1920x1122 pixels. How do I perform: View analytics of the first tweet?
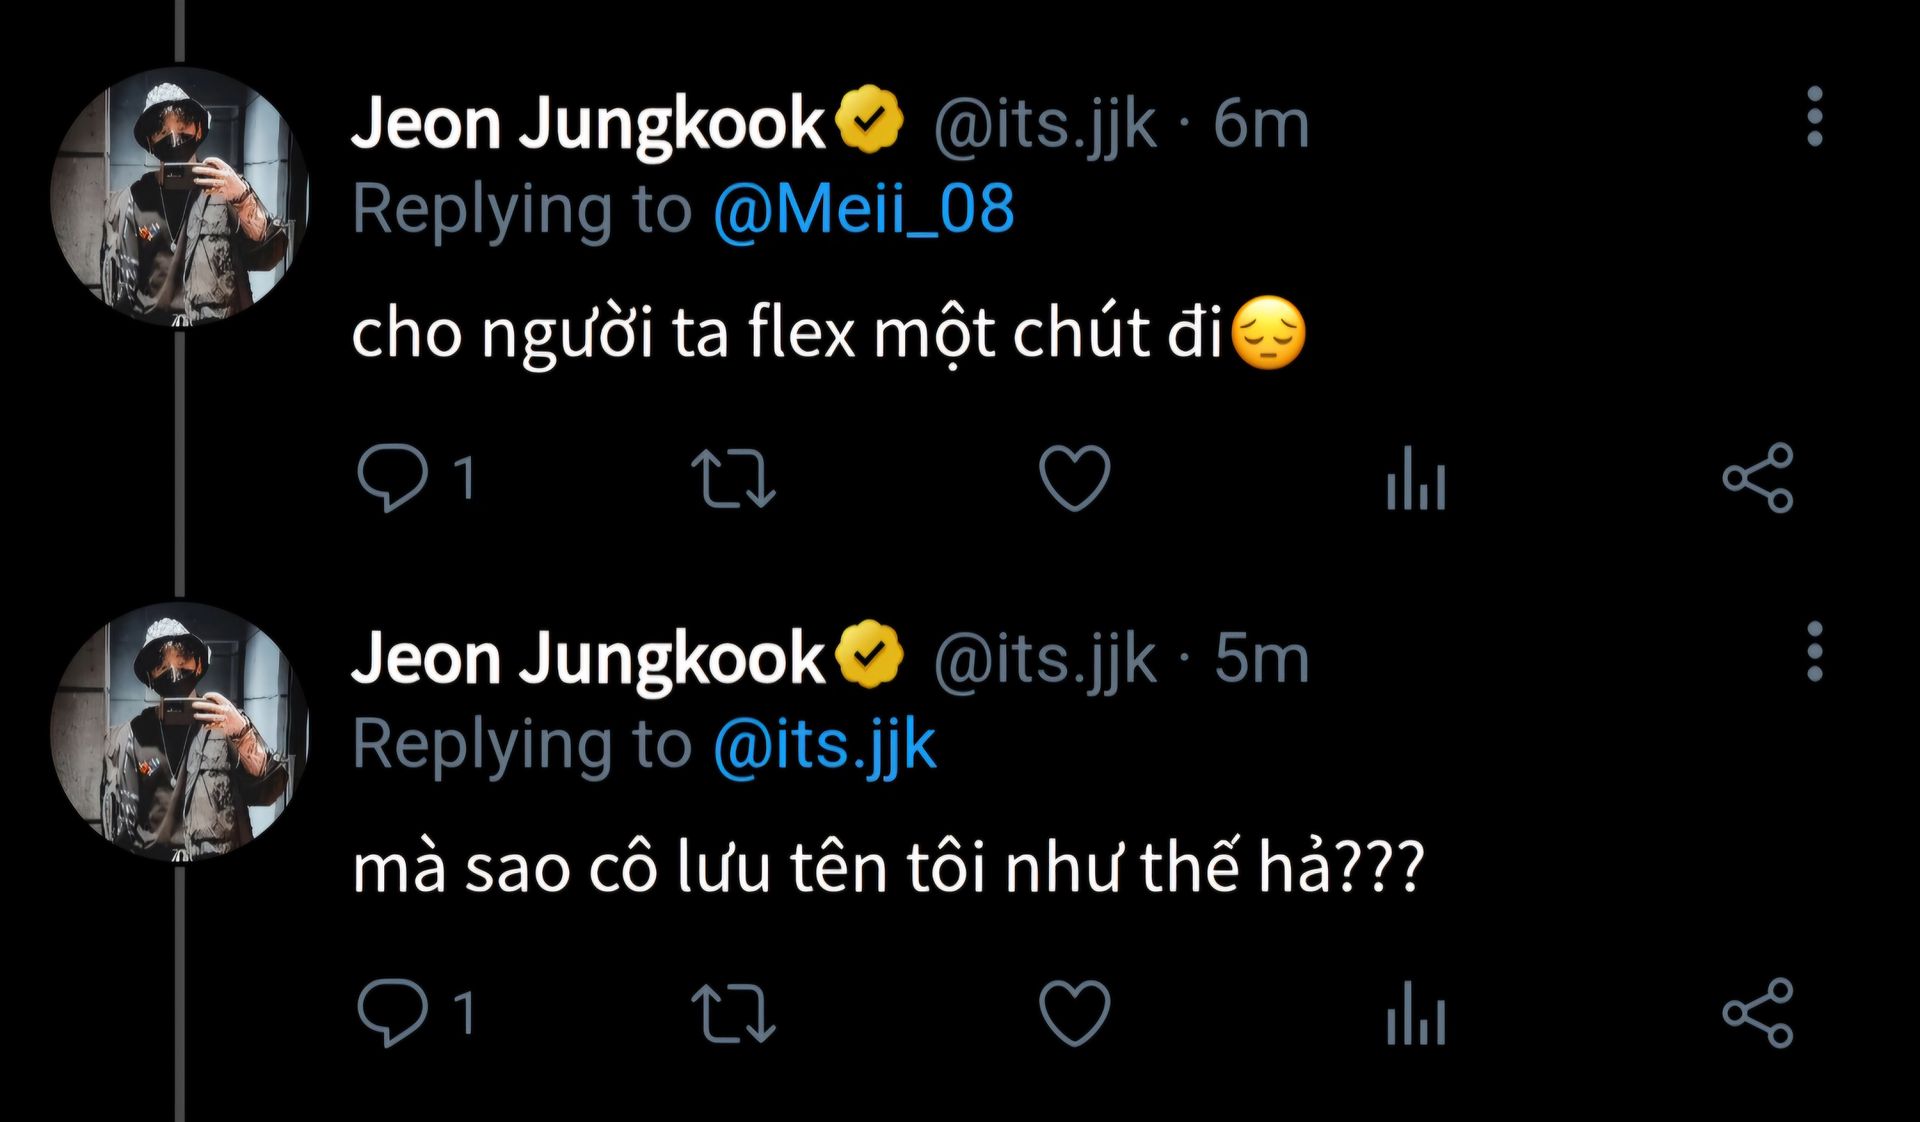click(1415, 478)
